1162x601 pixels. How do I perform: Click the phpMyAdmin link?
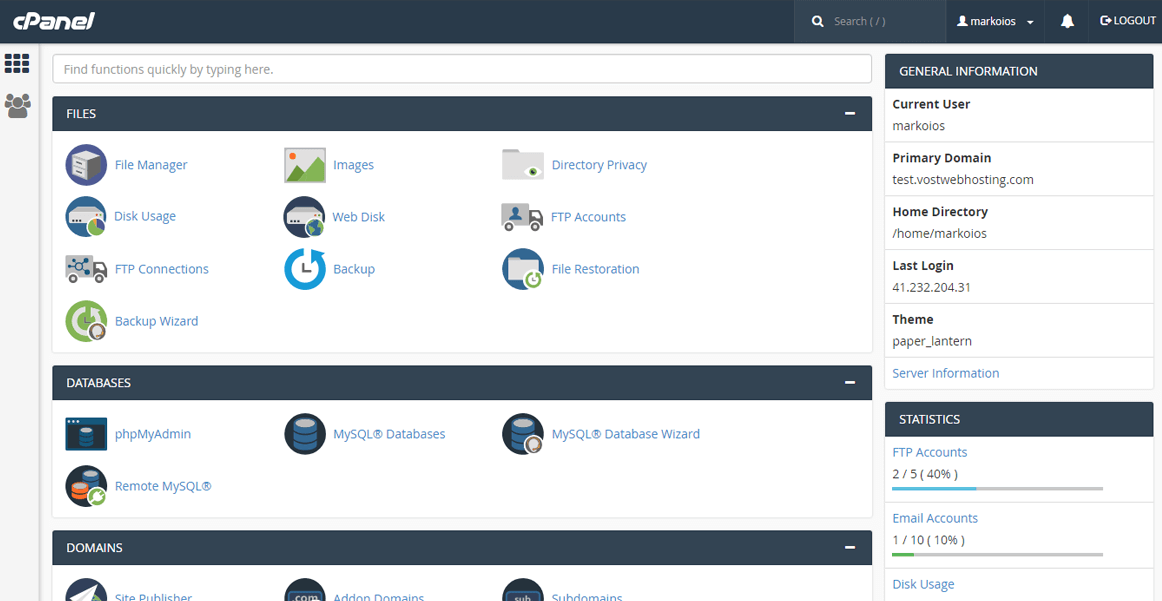153,434
